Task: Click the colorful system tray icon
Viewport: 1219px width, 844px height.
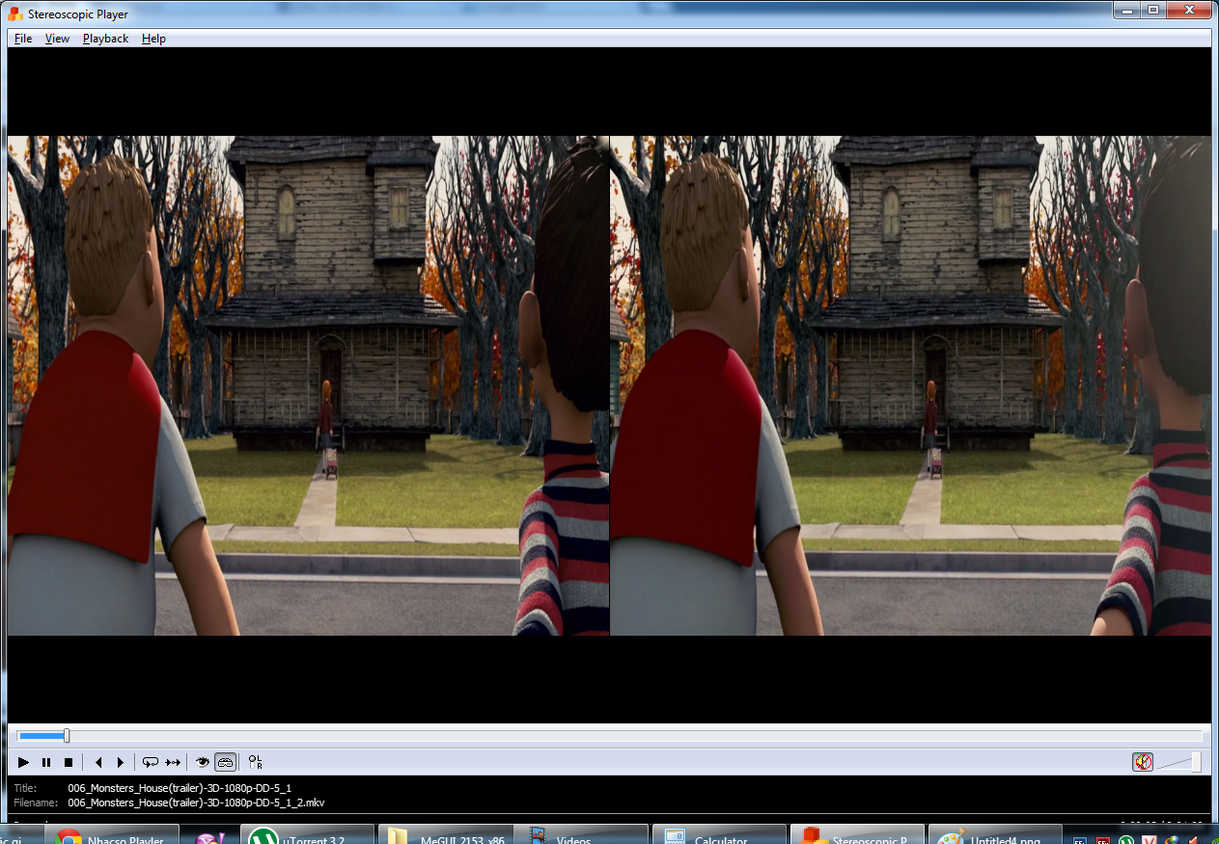Action: pos(1172,840)
